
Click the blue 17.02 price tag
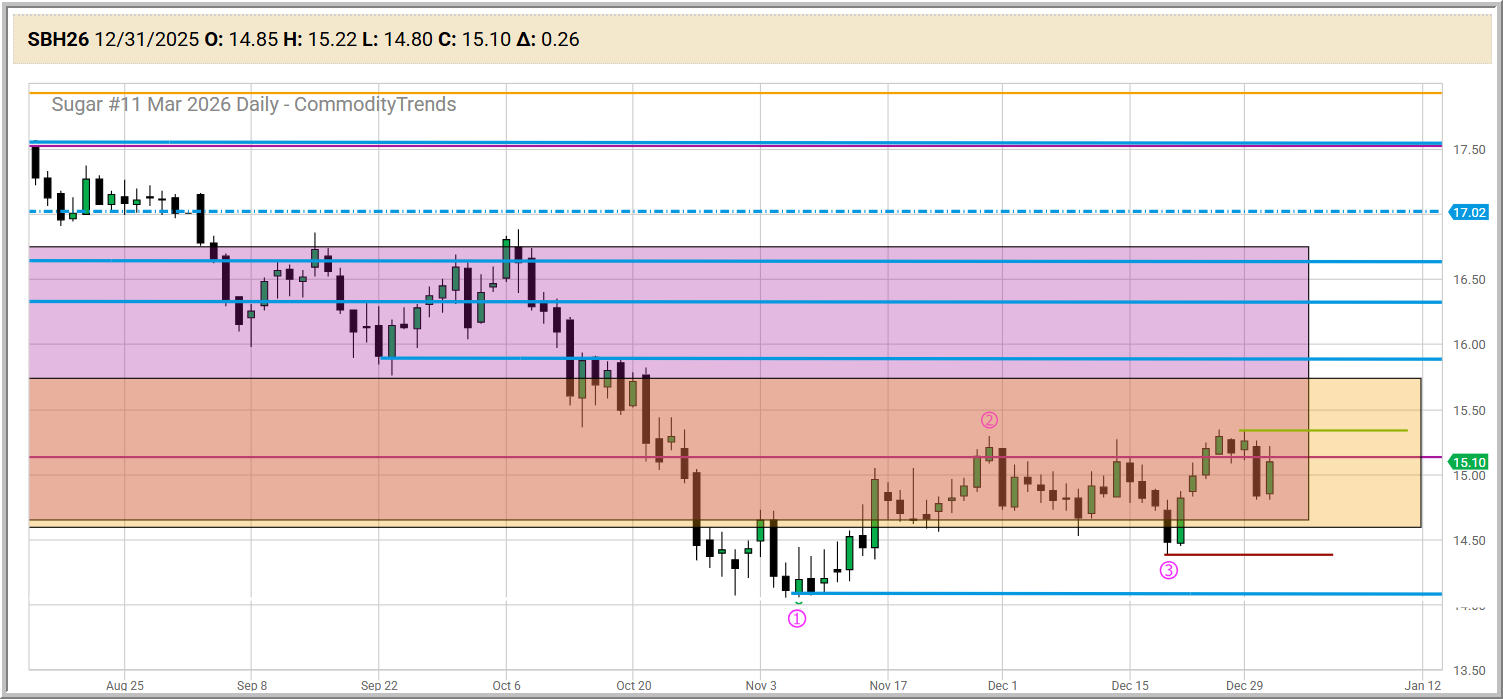click(1468, 212)
